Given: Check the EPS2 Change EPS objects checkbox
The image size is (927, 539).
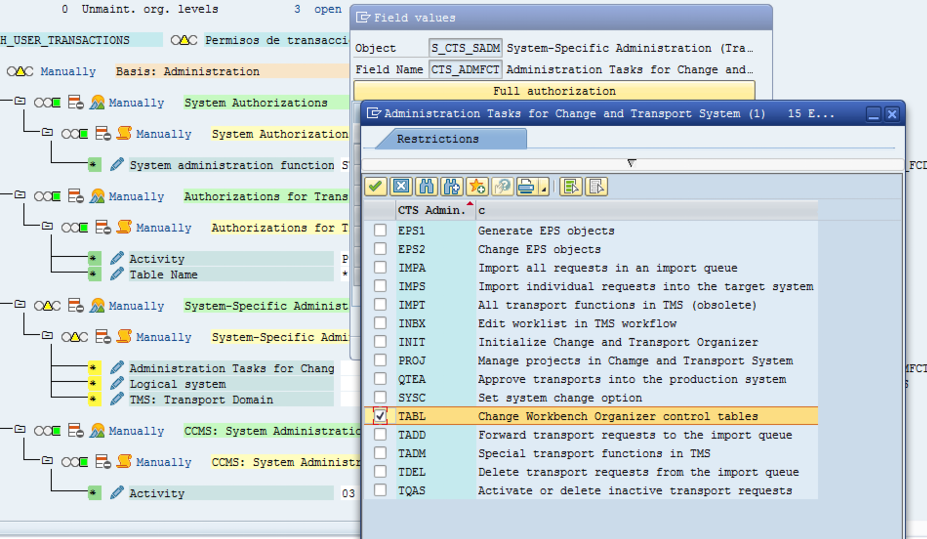Looking at the screenshot, I should point(380,249).
